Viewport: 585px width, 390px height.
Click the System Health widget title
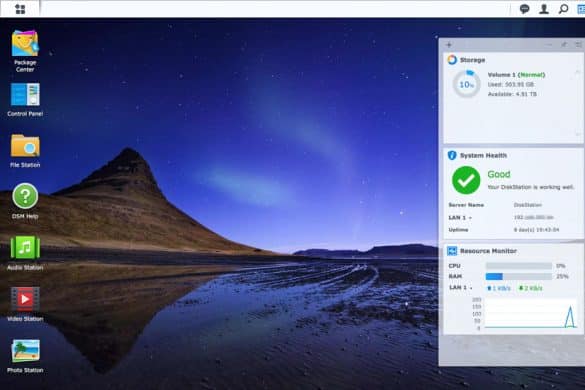[483, 155]
